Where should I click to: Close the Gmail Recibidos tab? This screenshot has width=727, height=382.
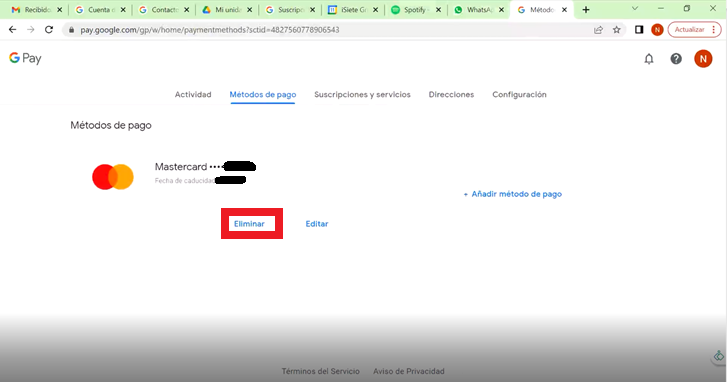click(59, 10)
